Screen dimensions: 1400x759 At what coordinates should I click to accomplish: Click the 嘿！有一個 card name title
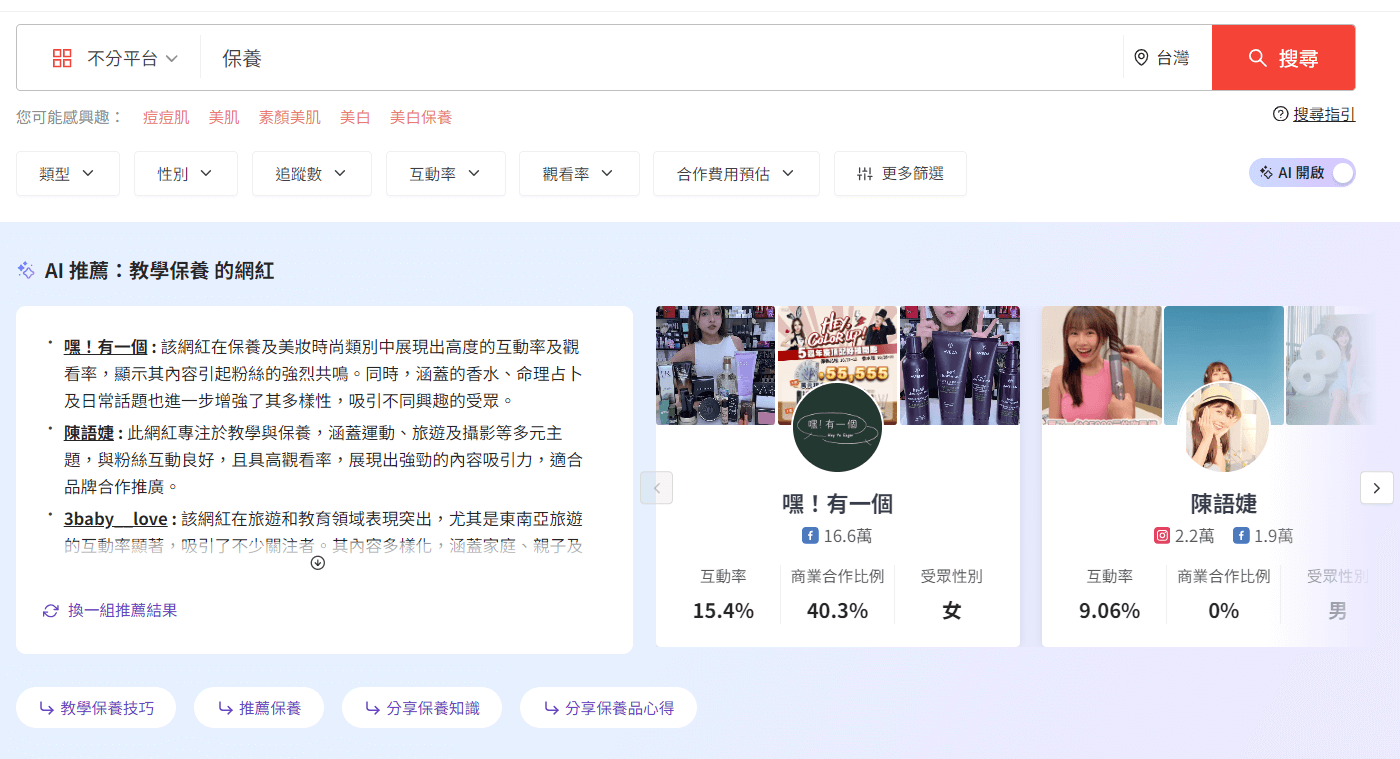pos(837,503)
